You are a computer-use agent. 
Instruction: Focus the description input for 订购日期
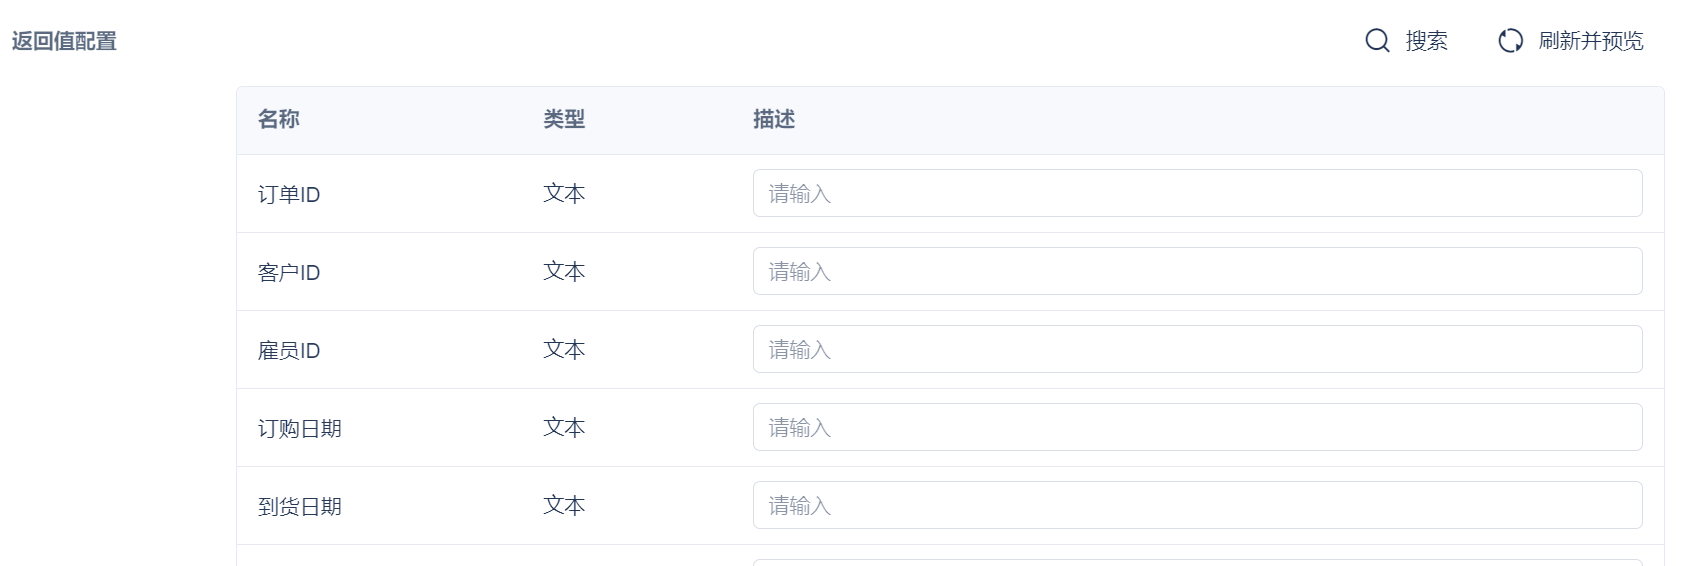[1197, 427]
